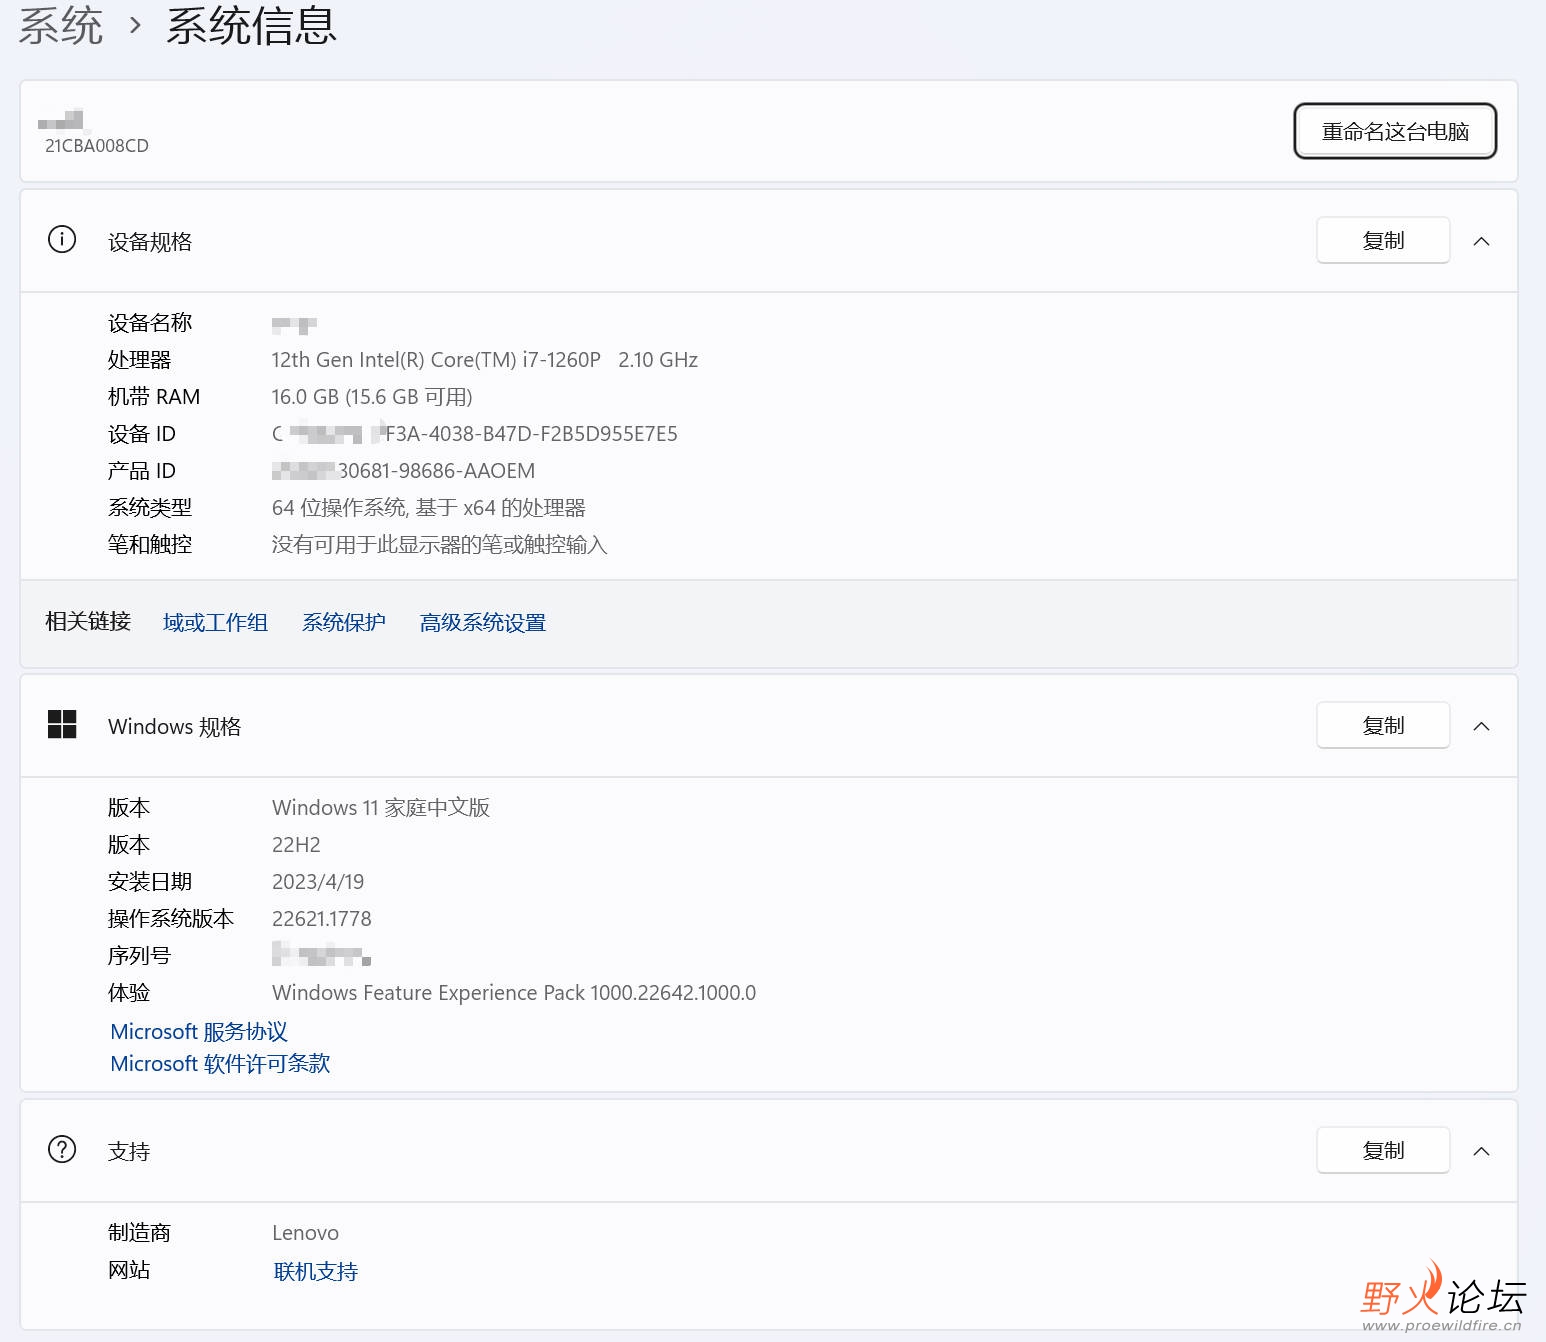
Task: Click the 网站 label
Action: click(129, 1269)
